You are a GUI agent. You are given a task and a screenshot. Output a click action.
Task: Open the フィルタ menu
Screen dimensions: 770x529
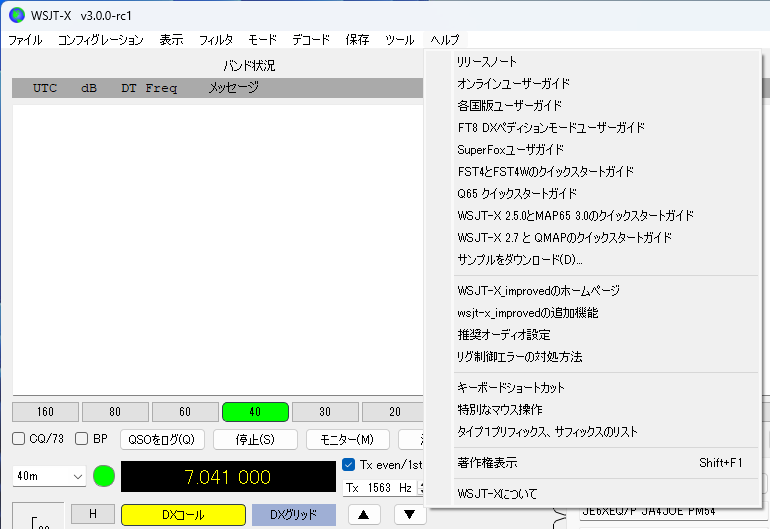[216, 40]
